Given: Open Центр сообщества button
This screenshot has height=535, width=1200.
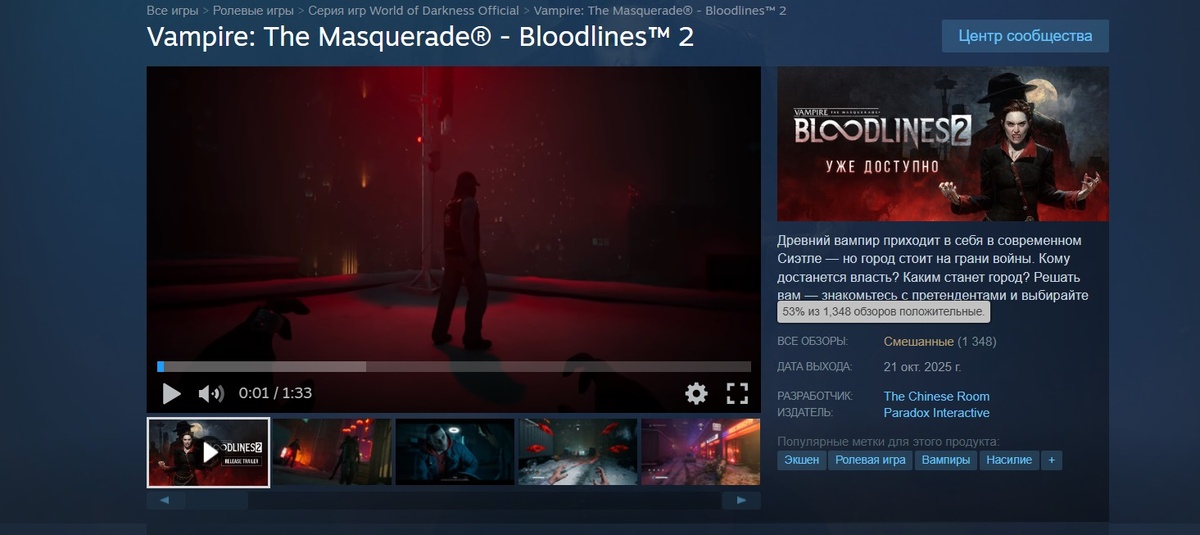Looking at the screenshot, I should tap(1025, 36).
